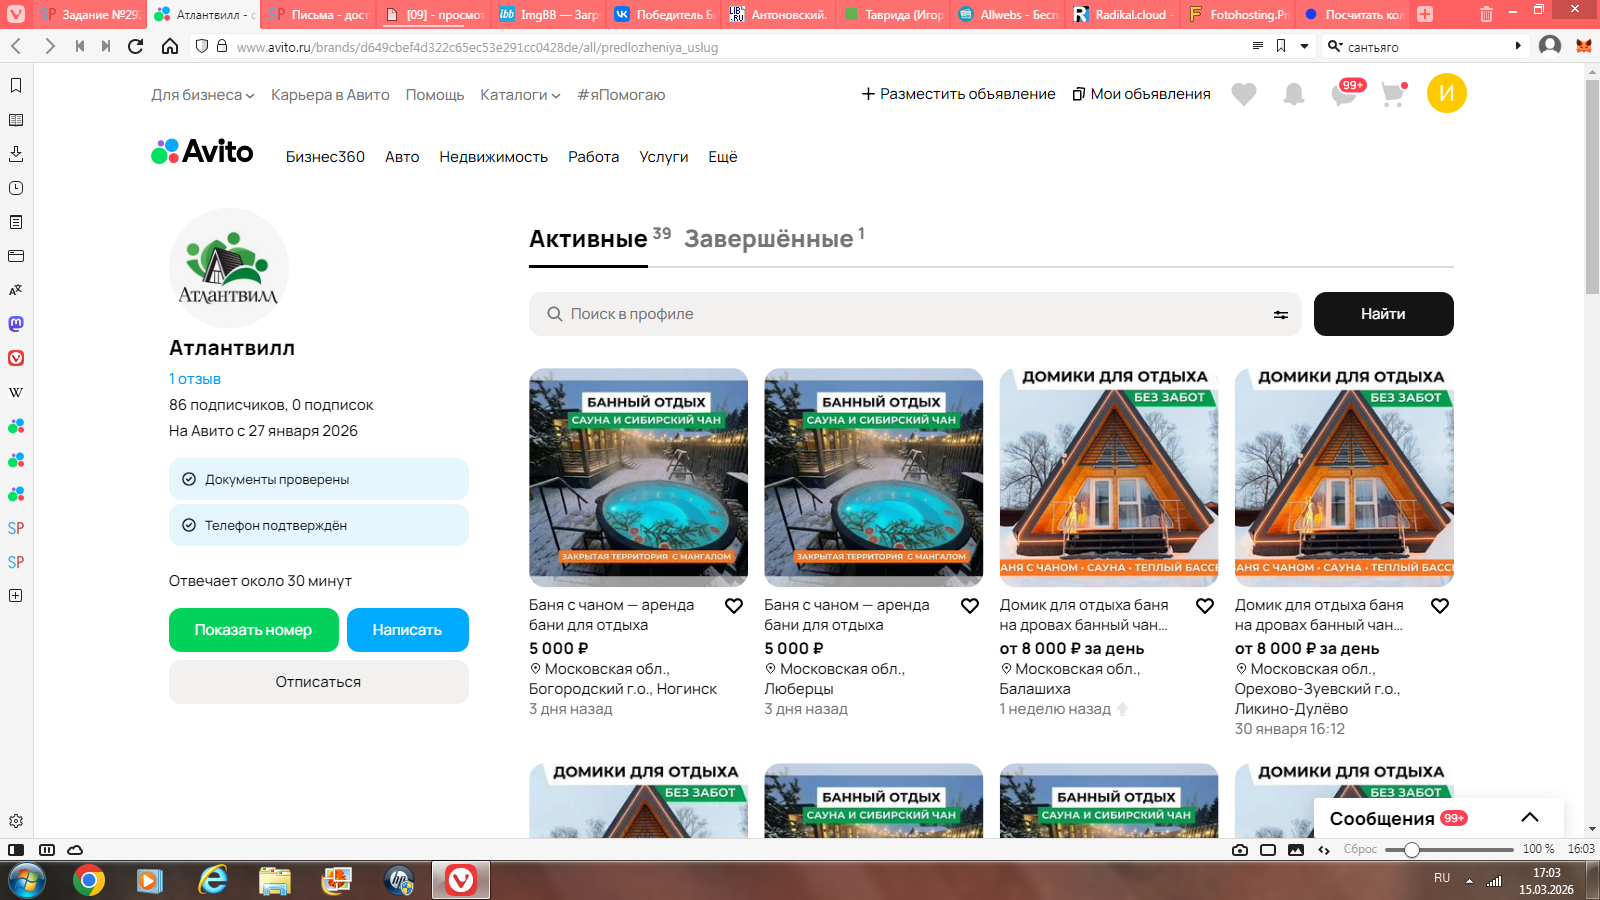Favorite the Ногинск баня listing
The width and height of the screenshot is (1600, 900).
734,606
